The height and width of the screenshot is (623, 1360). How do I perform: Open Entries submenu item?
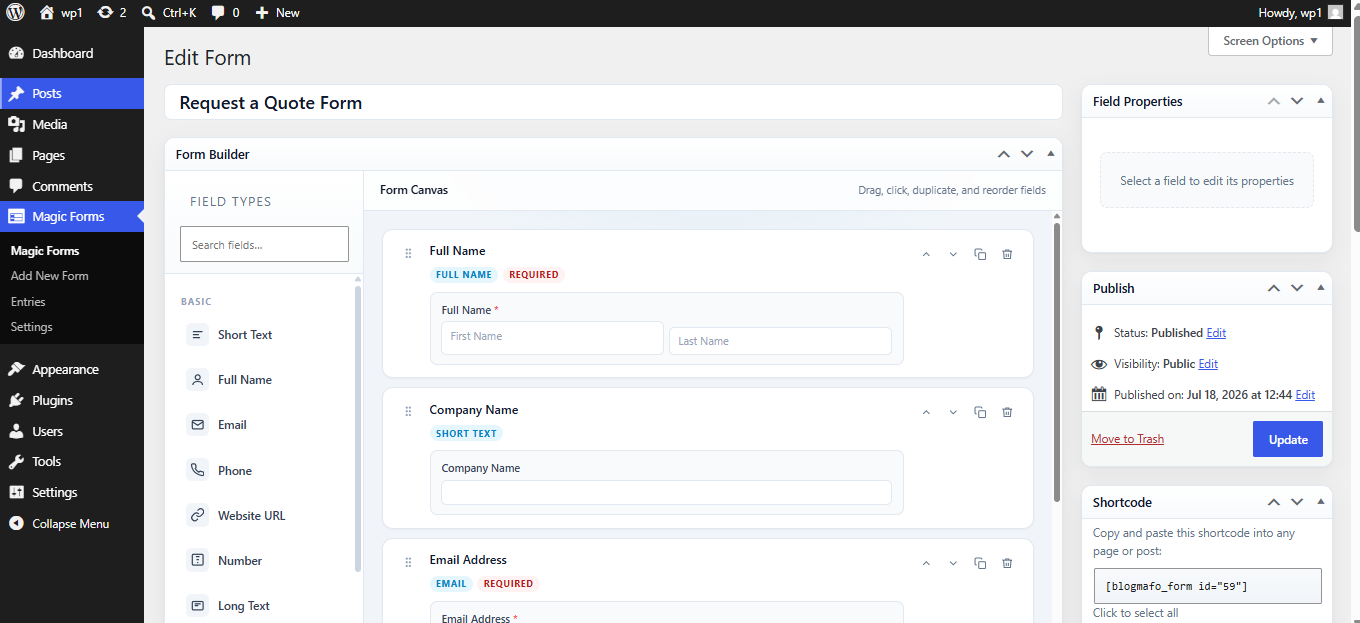pos(28,302)
